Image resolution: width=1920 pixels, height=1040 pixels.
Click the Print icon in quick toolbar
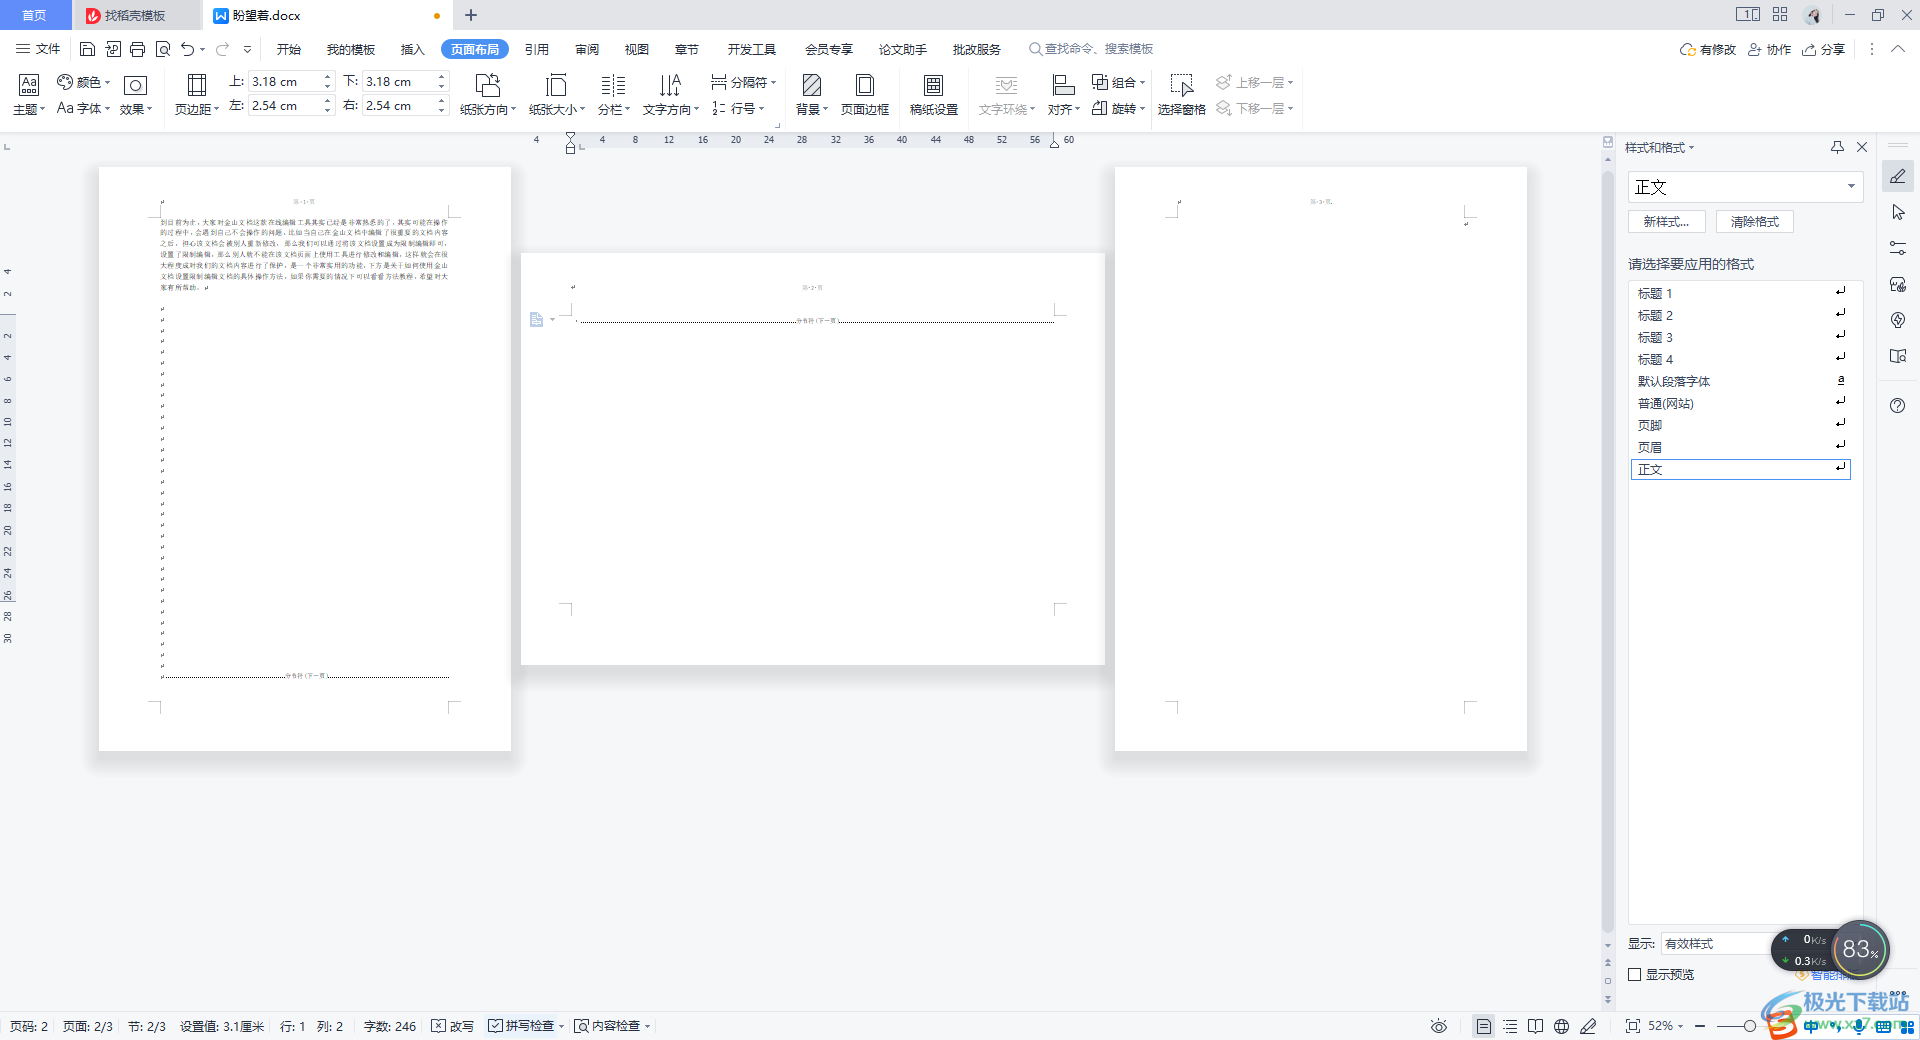pos(137,49)
